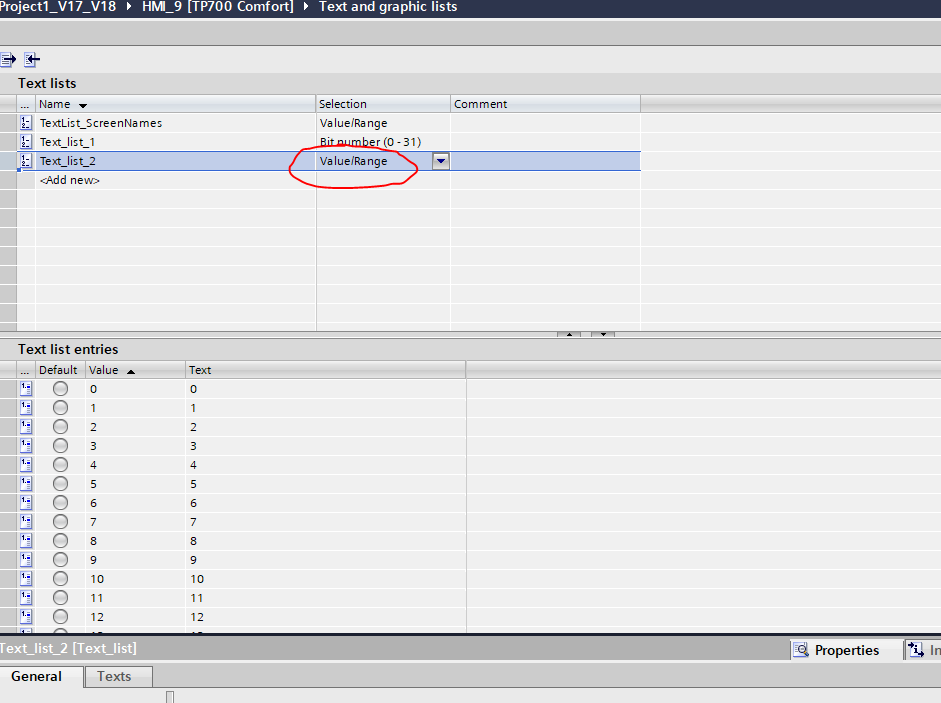Open the Properties inspector tab
Screen dimensions: 941x703
[x=846, y=650]
